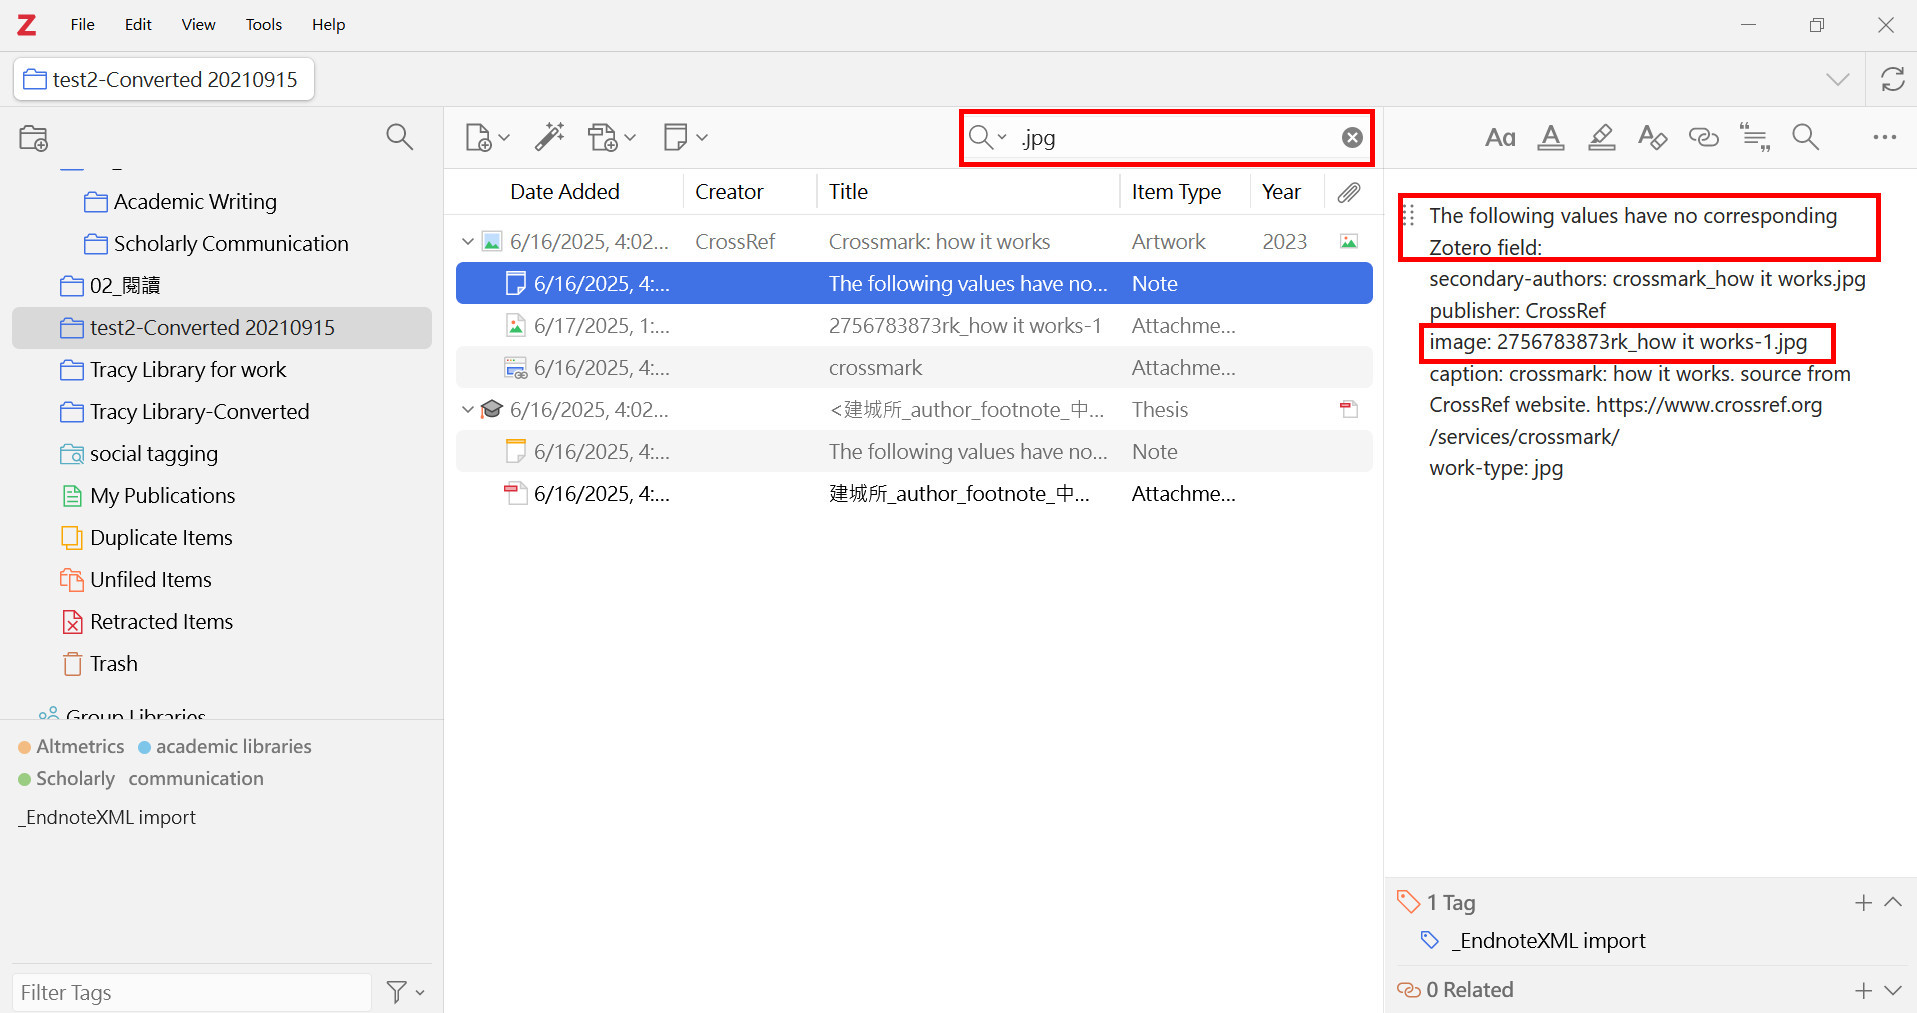Open the File menu
1917x1013 pixels.
(x=82, y=24)
